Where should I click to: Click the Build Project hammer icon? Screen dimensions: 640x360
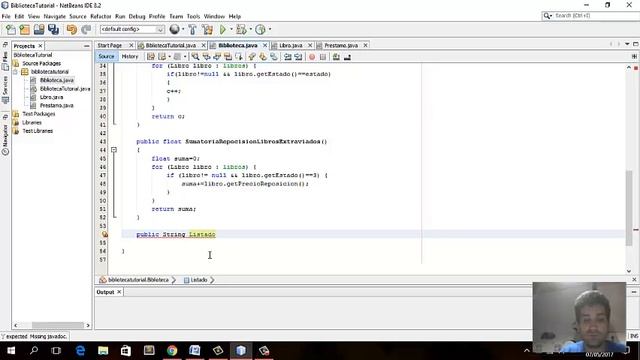(192, 29)
